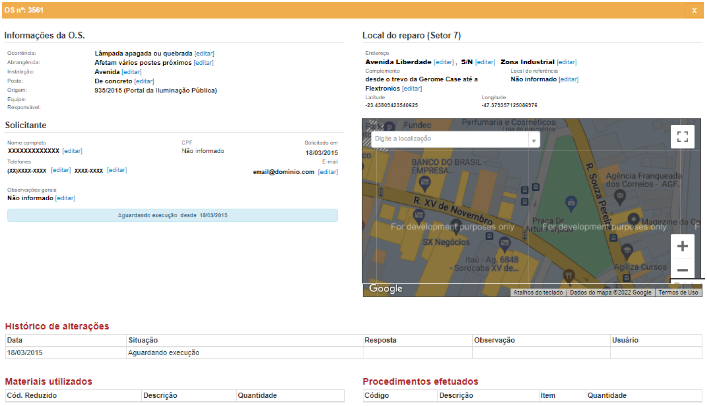The image size is (707, 406).
Task: Edit the Zona Industrial neighborhood
Action: click(566, 62)
